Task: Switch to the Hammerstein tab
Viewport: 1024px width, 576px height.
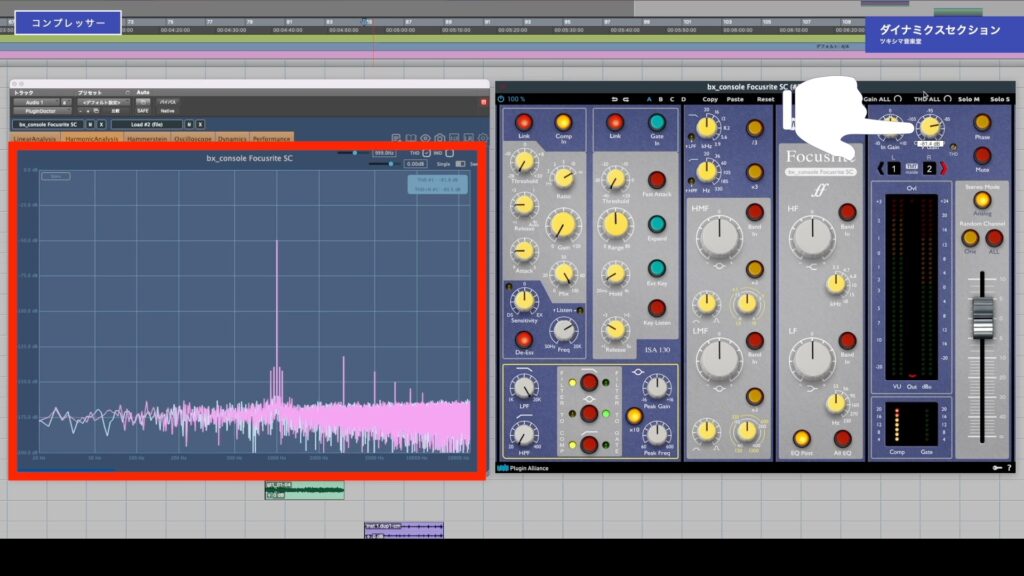Action: (147, 138)
